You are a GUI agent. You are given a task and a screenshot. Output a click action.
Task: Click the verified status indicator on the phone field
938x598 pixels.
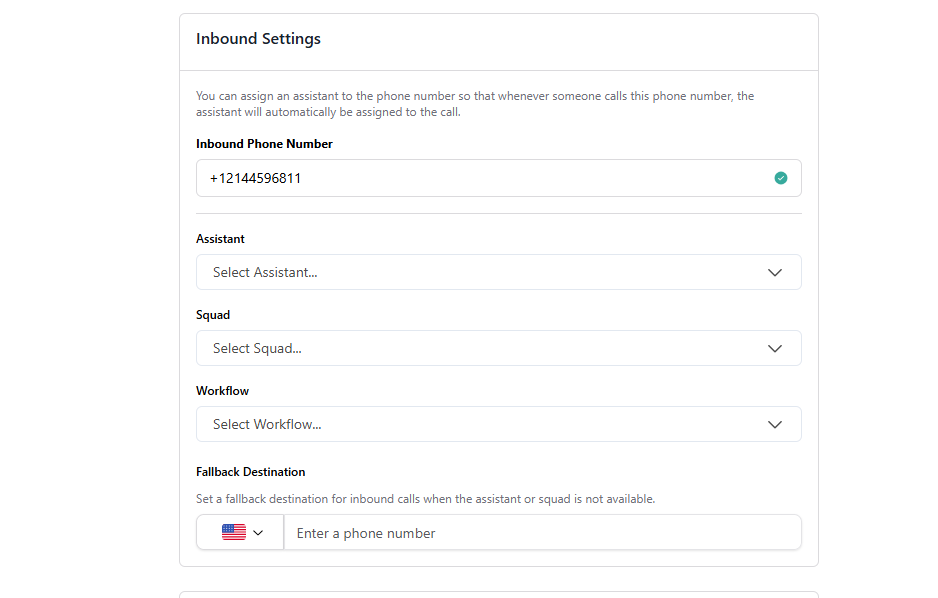point(781,177)
